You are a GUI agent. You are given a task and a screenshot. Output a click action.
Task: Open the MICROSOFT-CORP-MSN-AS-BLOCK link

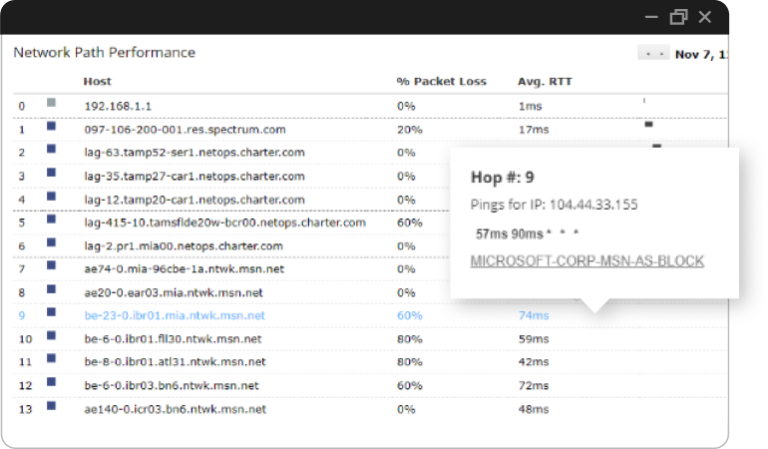(587, 261)
